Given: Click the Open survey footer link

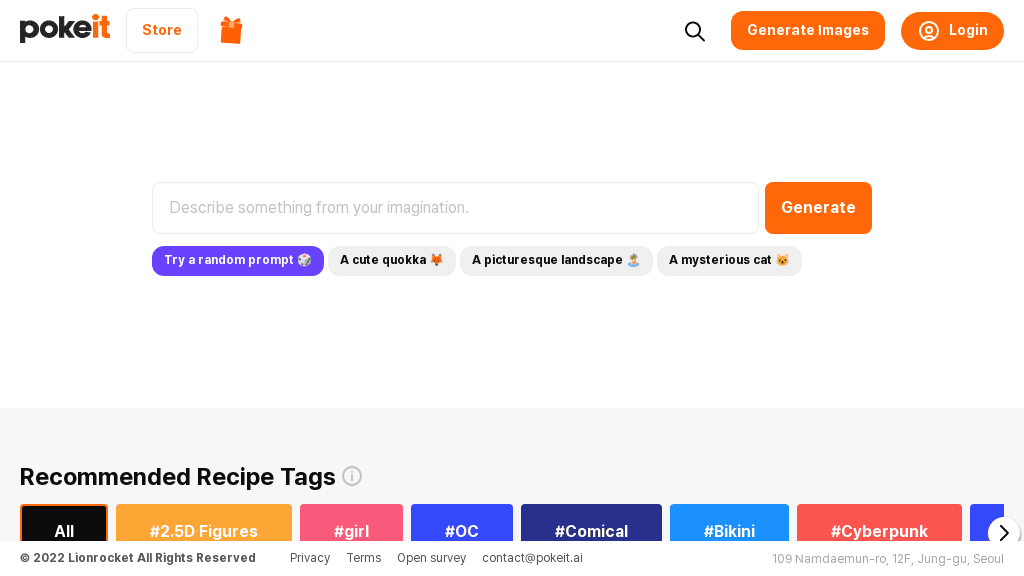Looking at the screenshot, I should point(431,558).
